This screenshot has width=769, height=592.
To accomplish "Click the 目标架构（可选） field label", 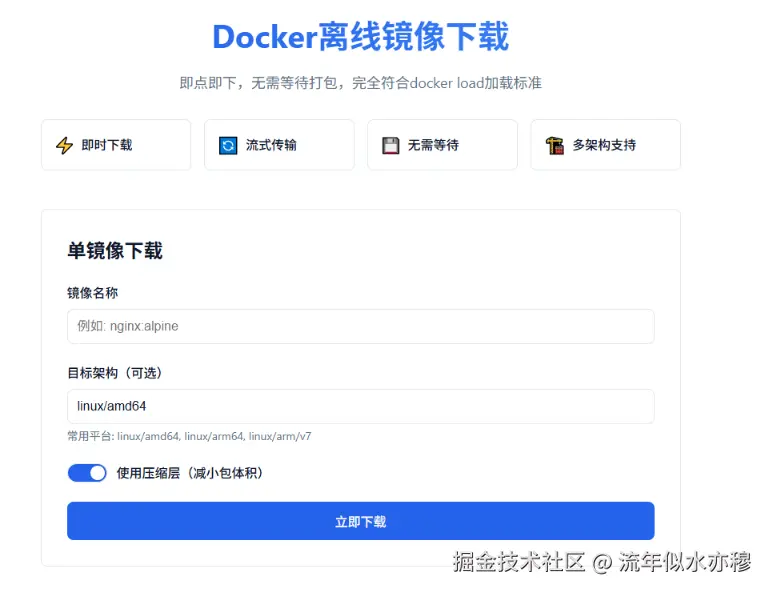I will [115, 373].
